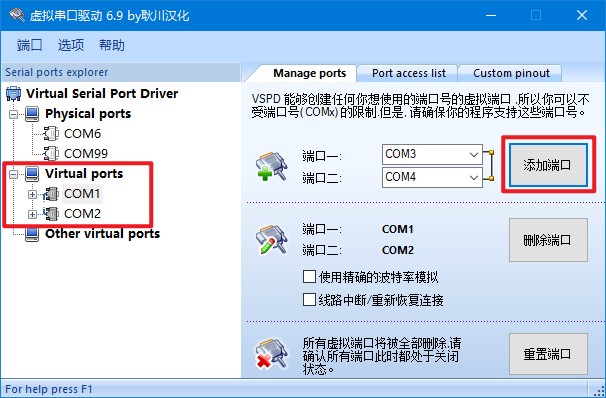Select the COM6 port connector icon
Viewport: 606px width, 398px height.
pos(51,134)
